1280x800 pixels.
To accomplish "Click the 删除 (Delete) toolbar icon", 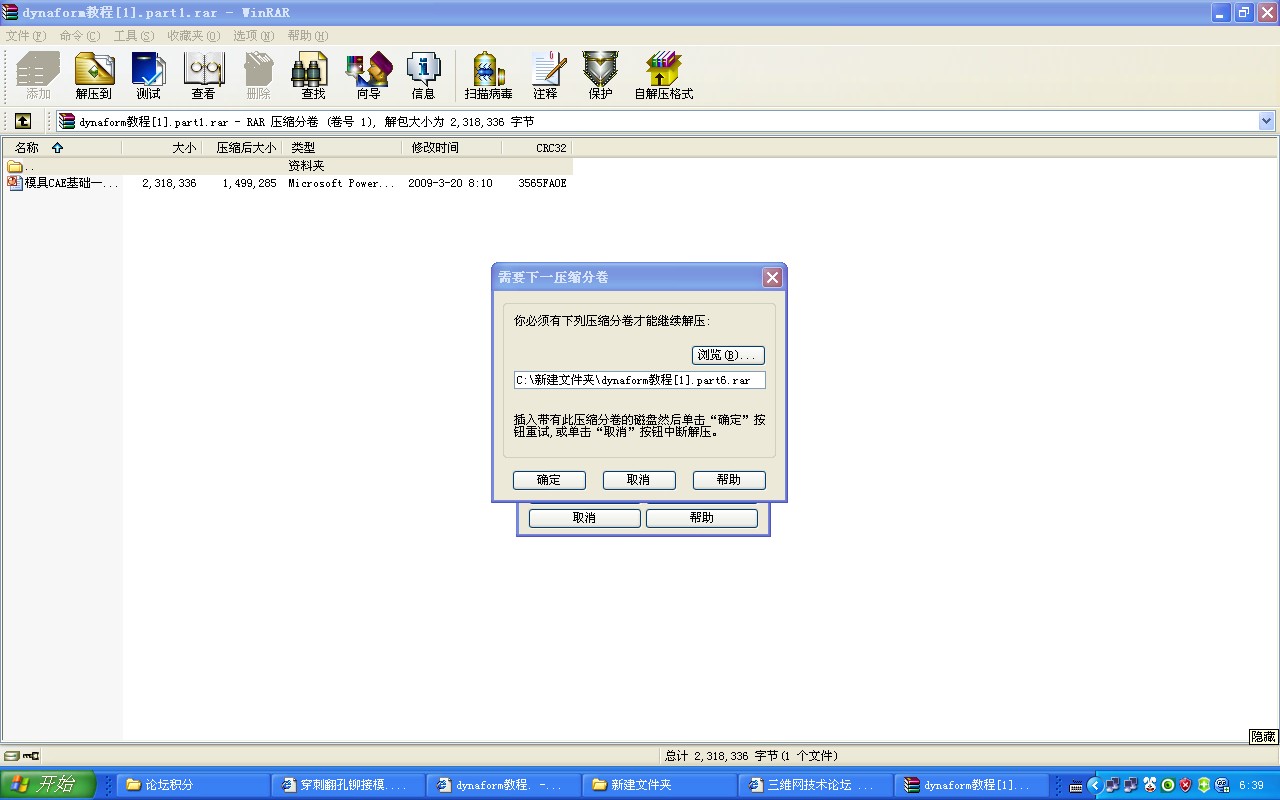I will pyautogui.click(x=258, y=76).
